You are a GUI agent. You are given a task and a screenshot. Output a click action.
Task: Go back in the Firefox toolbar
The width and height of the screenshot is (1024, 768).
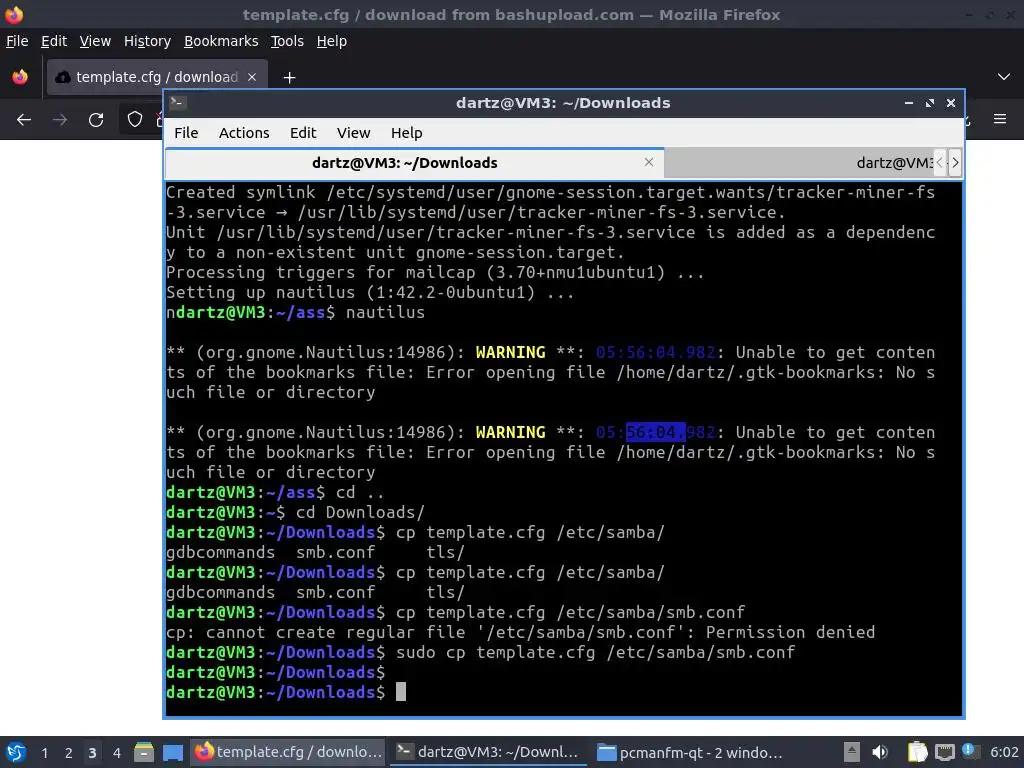click(24, 120)
